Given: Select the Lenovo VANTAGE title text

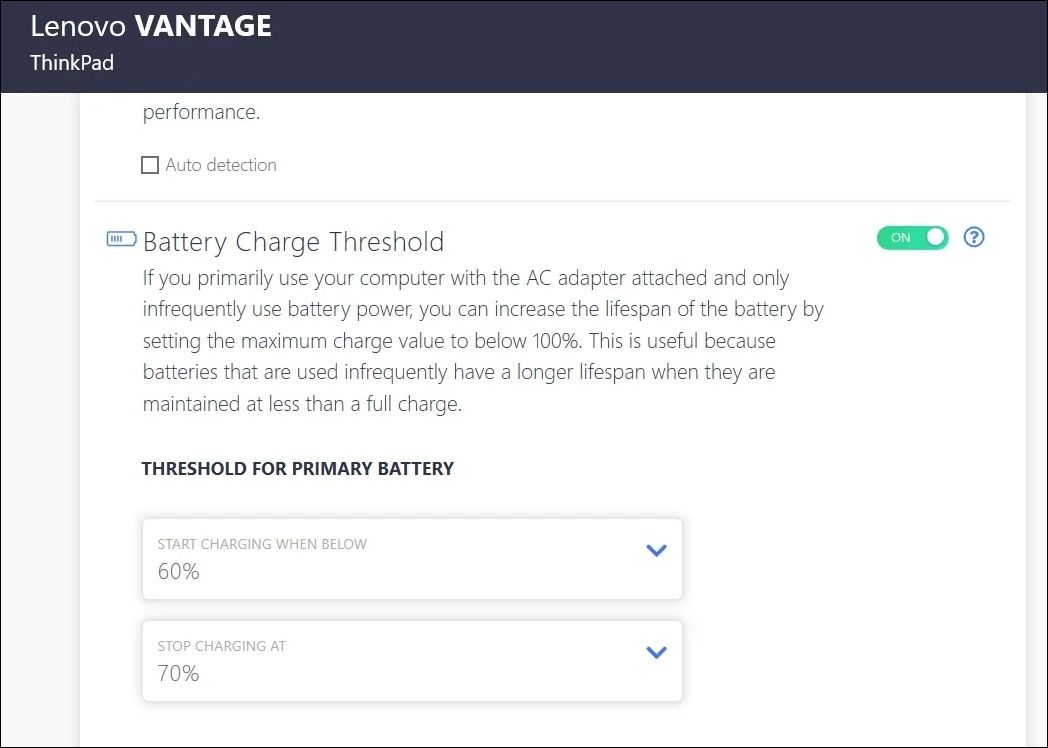Looking at the screenshot, I should (x=152, y=26).
